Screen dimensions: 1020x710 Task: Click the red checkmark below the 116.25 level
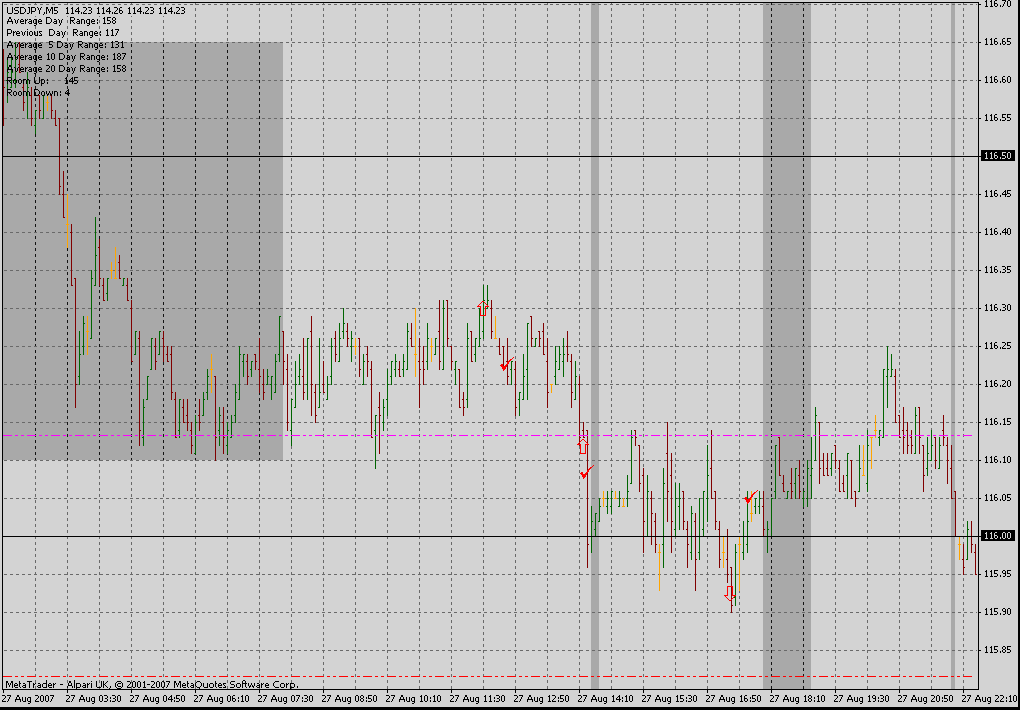coord(507,364)
